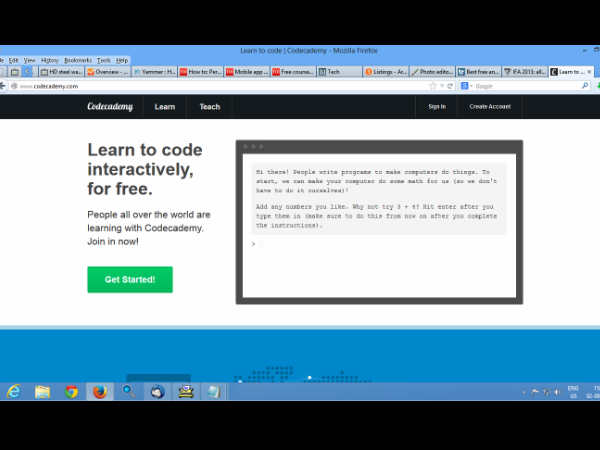This screenshot has height=450, width=600.
Task: Switch to the Tech tab
Action: [x=340, y=72]
